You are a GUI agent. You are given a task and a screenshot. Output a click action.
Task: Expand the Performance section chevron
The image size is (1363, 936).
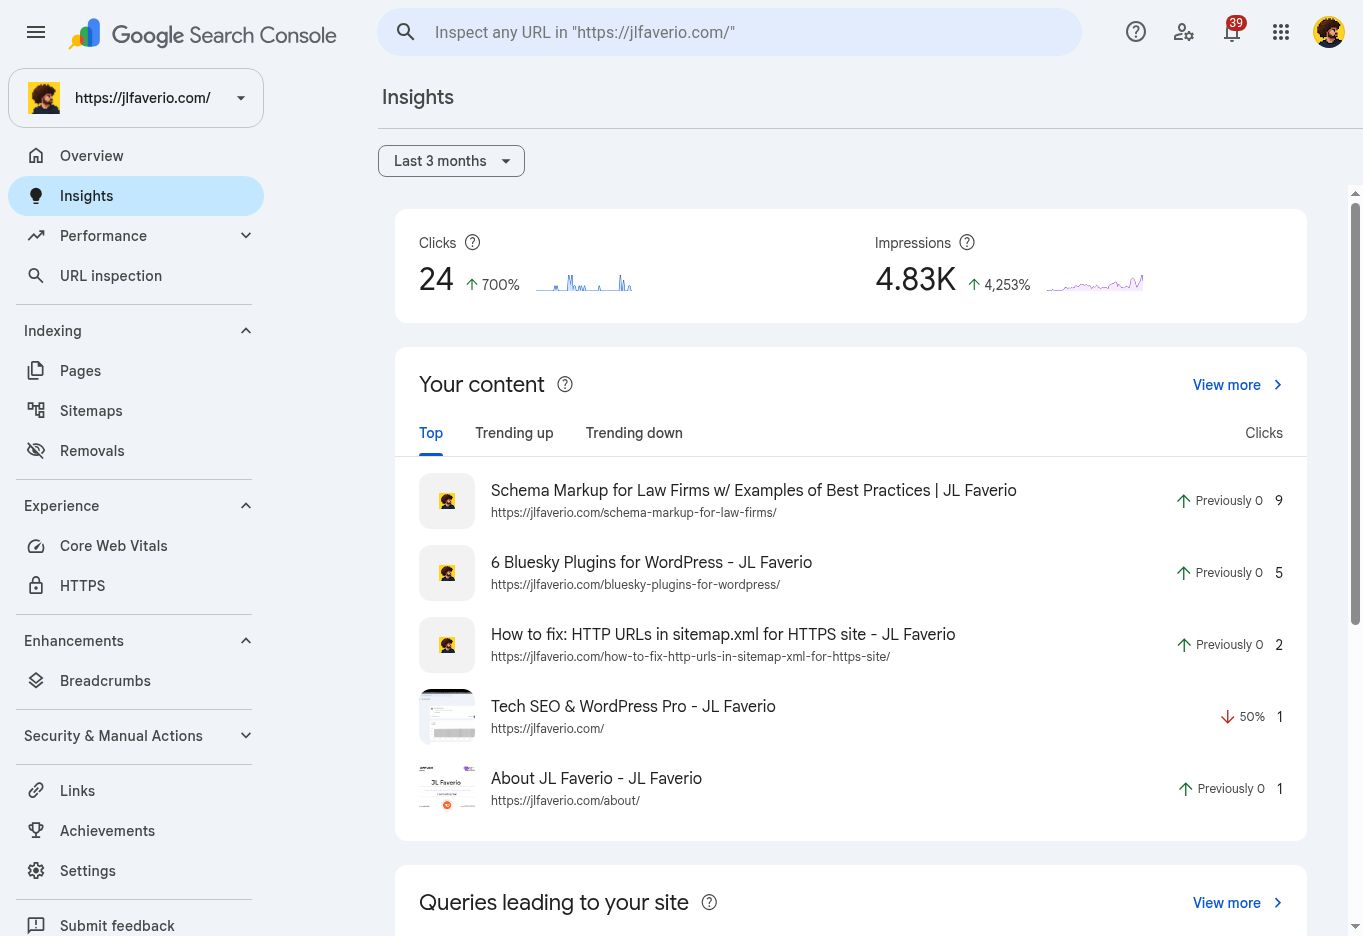tap(246, 236)
